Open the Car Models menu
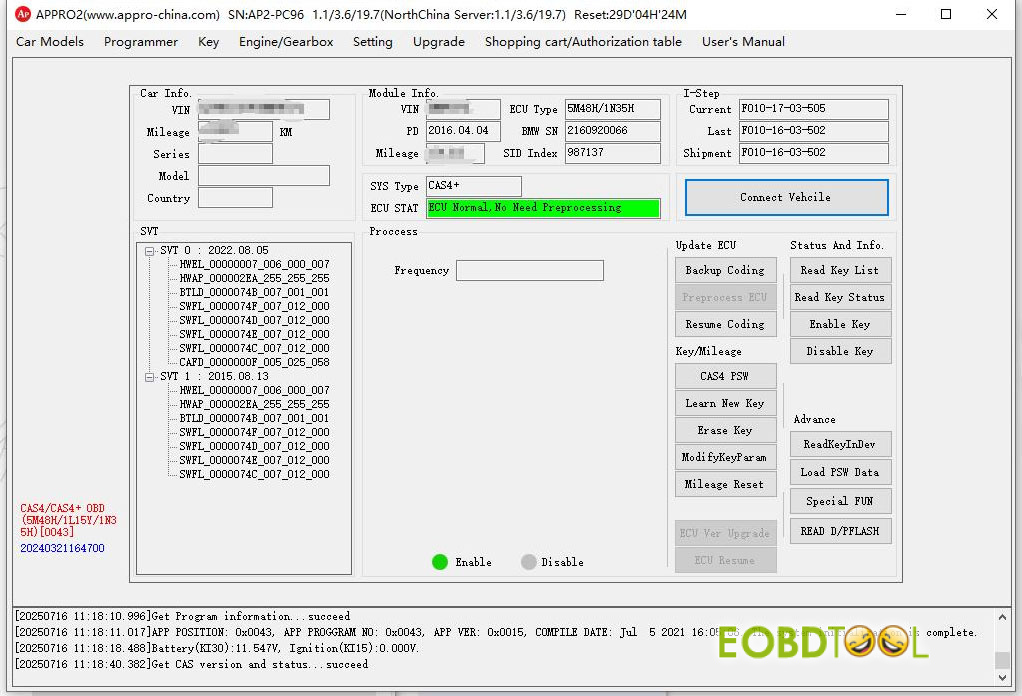This screenshot has width=1022, height=696. click(x=50, y=42)
